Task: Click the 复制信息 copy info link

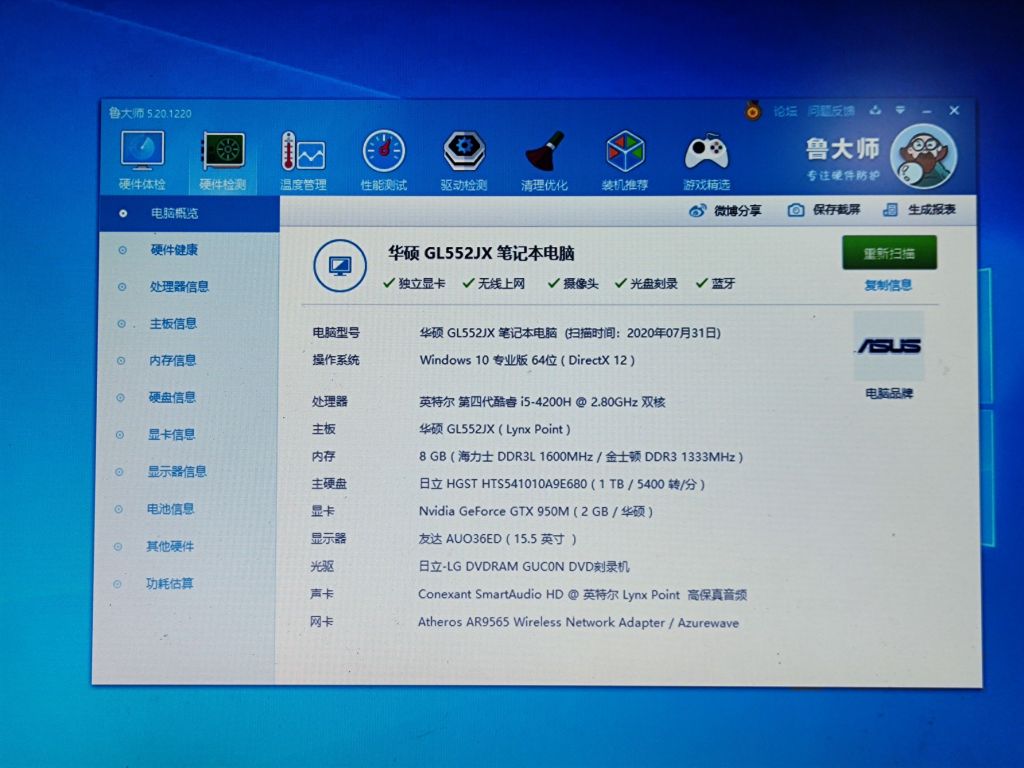Action: 888,285
